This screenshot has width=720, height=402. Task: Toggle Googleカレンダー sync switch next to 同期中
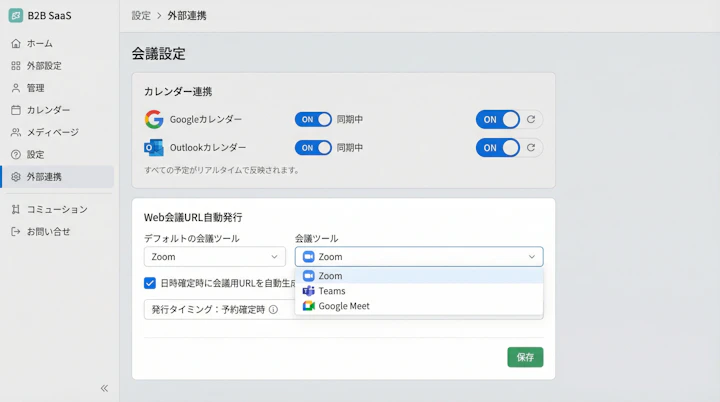tap(313, 119)
